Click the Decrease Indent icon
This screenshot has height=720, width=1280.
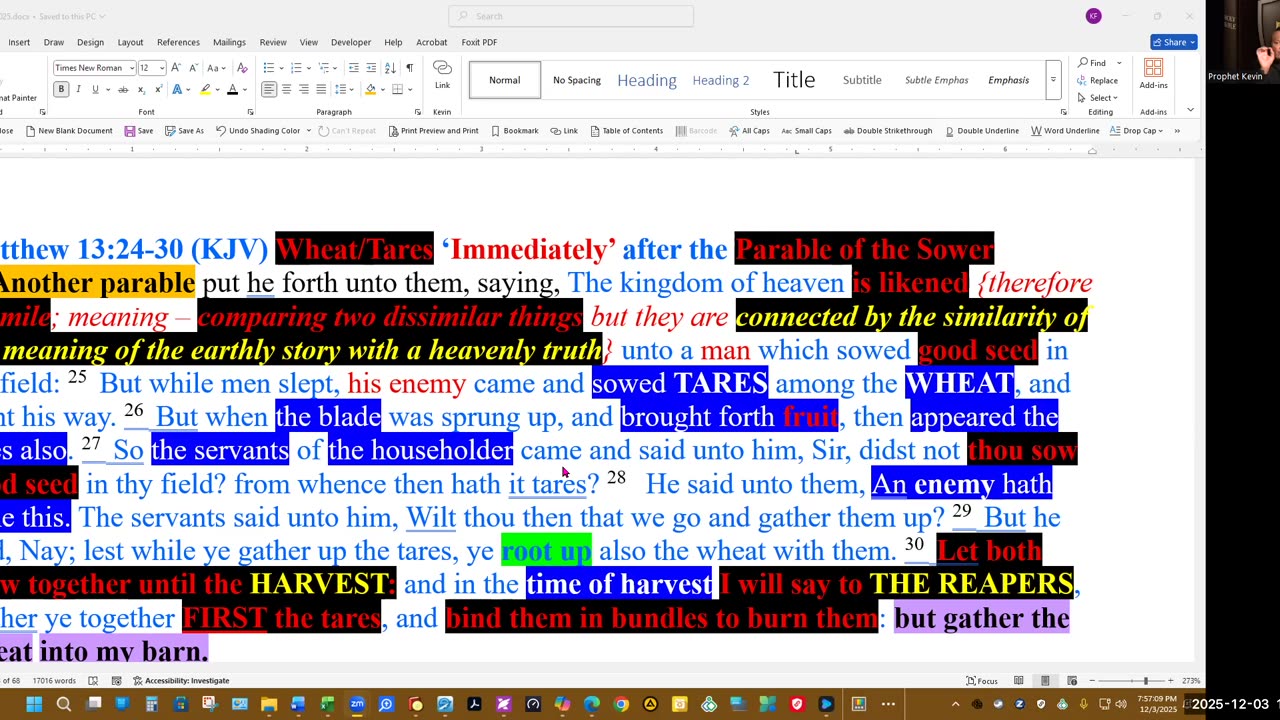[x=353, y=68]
